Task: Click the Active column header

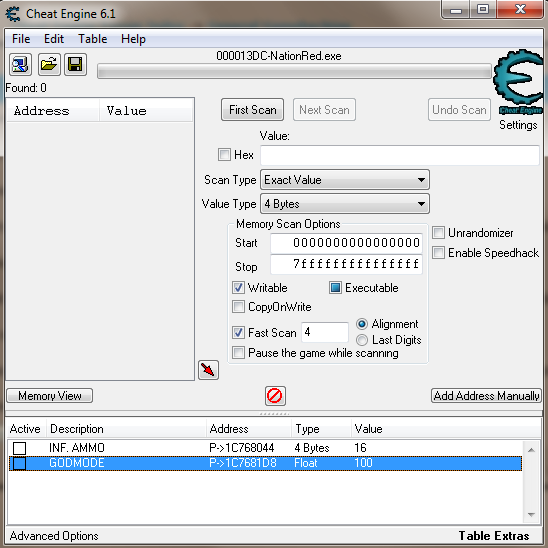Action: tap(25, 429)
